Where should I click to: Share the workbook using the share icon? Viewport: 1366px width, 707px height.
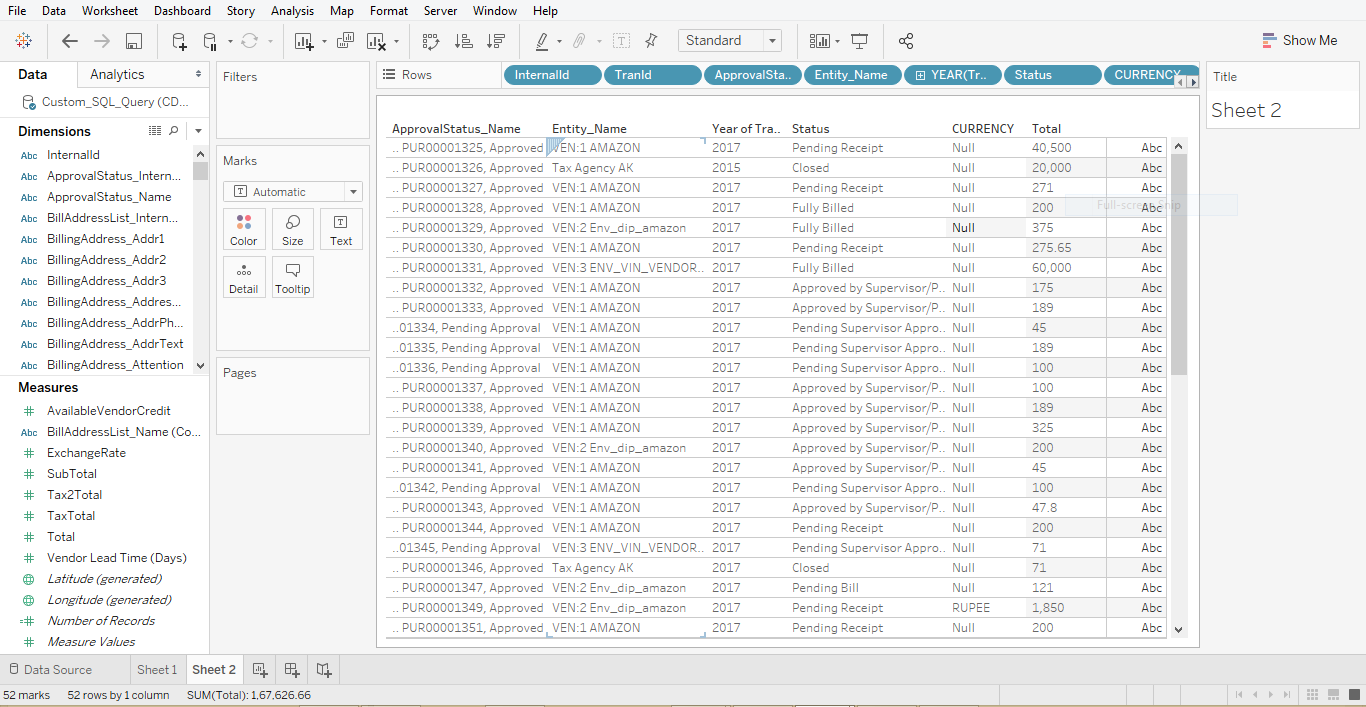coord(906,41)
